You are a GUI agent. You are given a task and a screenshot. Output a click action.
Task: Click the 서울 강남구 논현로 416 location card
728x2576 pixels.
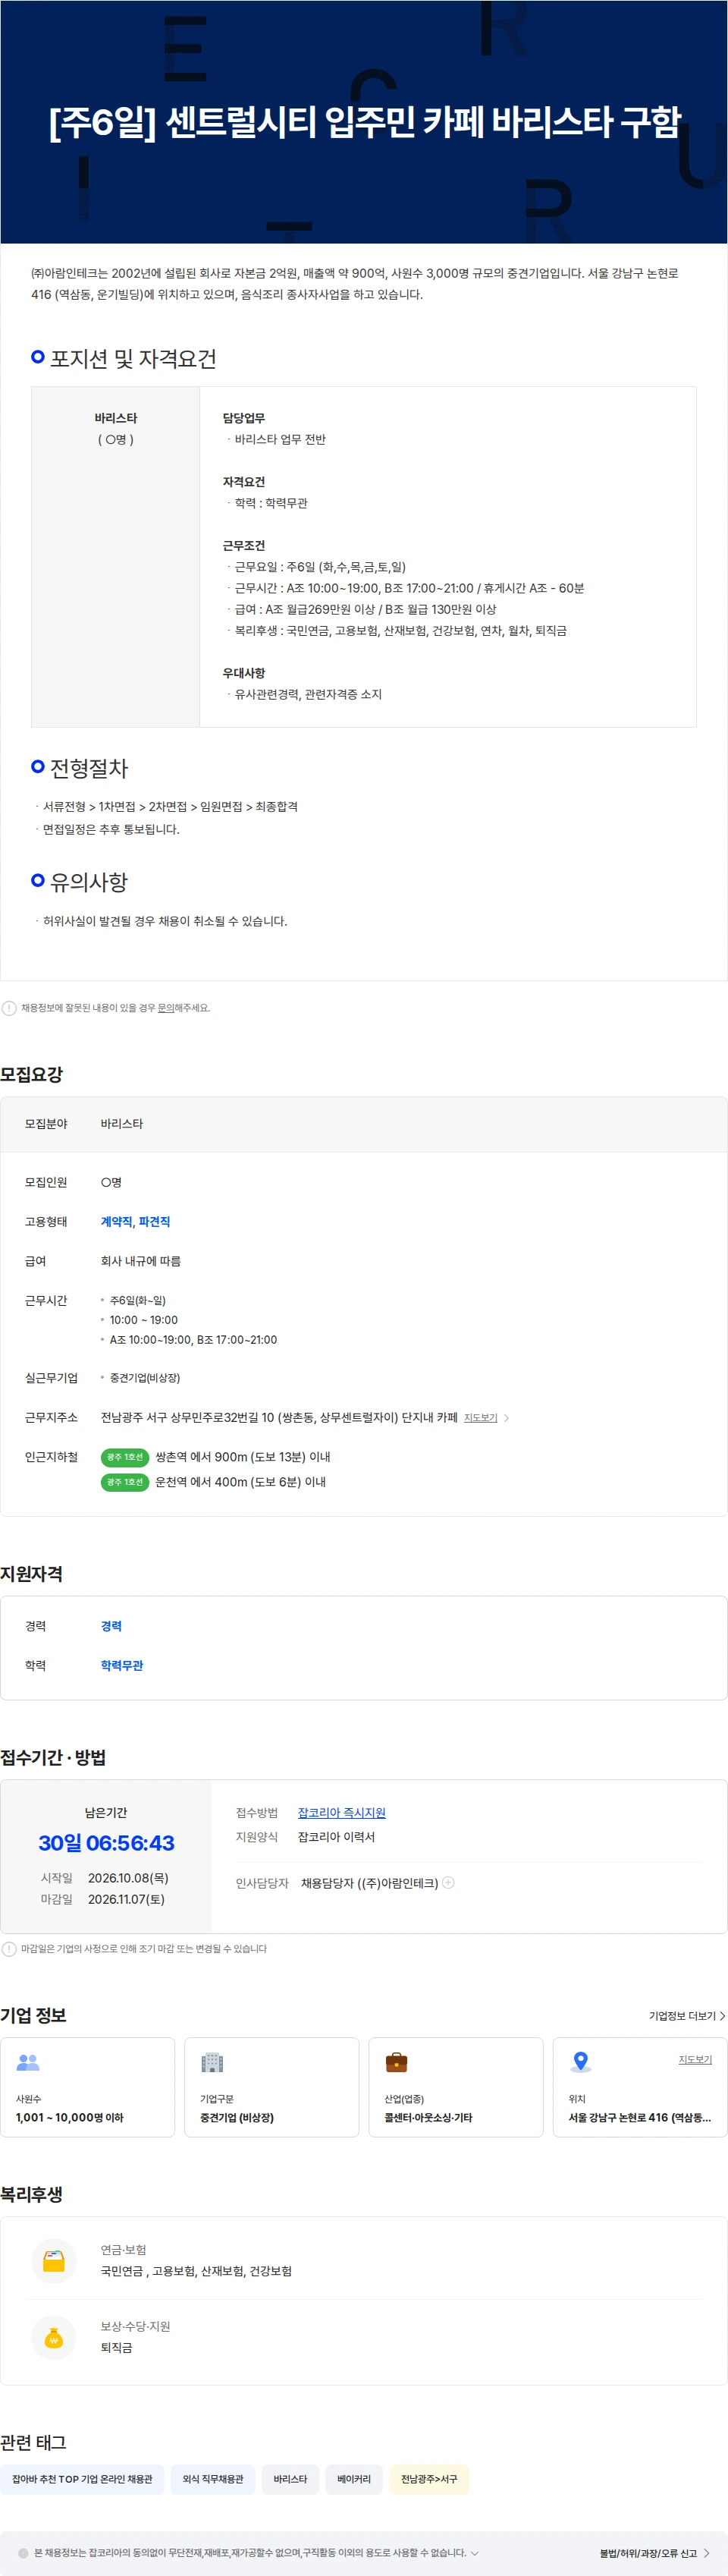point(640,2087)
